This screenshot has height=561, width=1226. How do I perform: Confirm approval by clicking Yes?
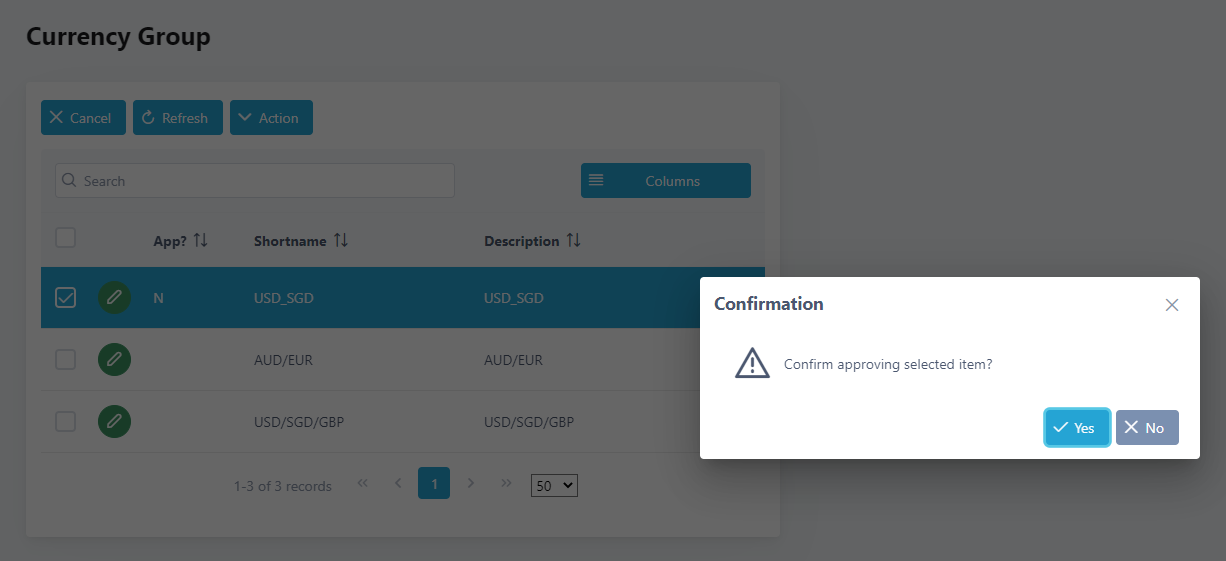(1076, 428)
